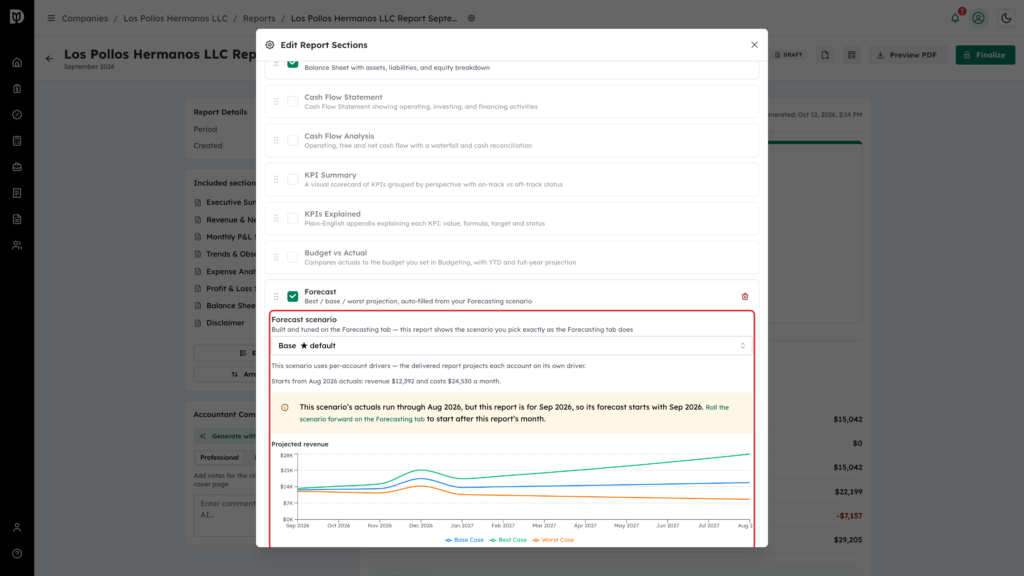Click the Preview PDF button
Screen dimensions: 1024x576
tap(906, 55)
